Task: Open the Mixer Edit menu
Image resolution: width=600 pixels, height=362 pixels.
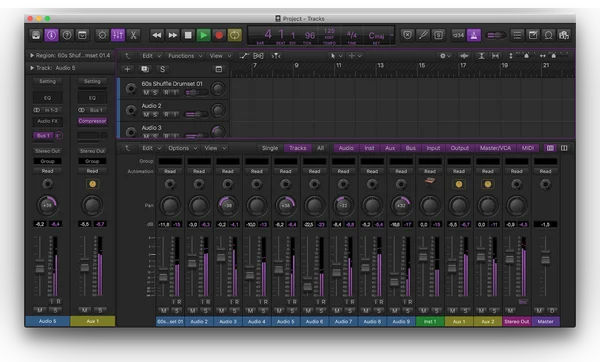Action: click(x=152, y=148)
